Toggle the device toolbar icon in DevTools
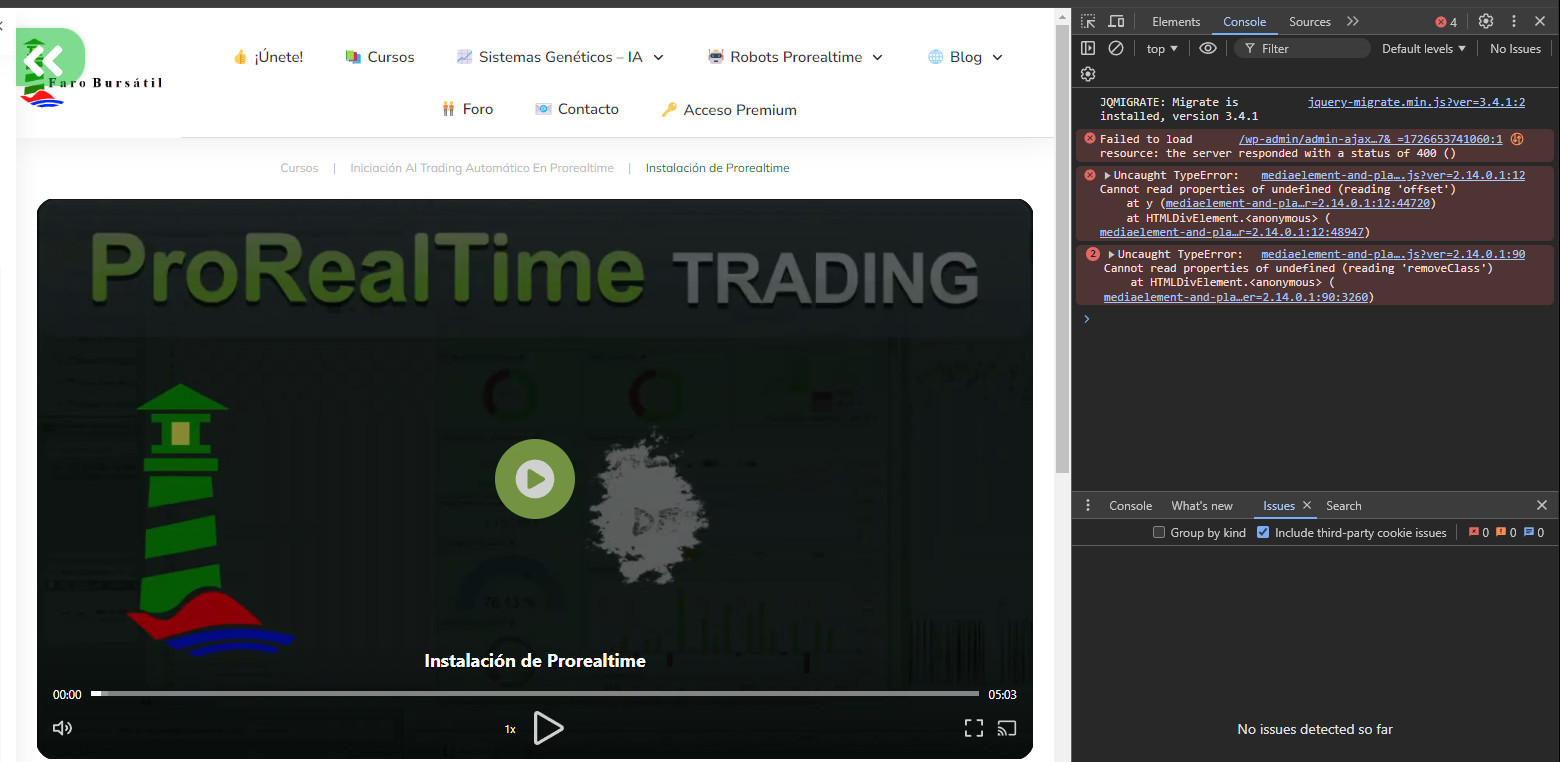Image resolution: width=1560 pixels, height=762 pixels. click(x=1116, y=21)
